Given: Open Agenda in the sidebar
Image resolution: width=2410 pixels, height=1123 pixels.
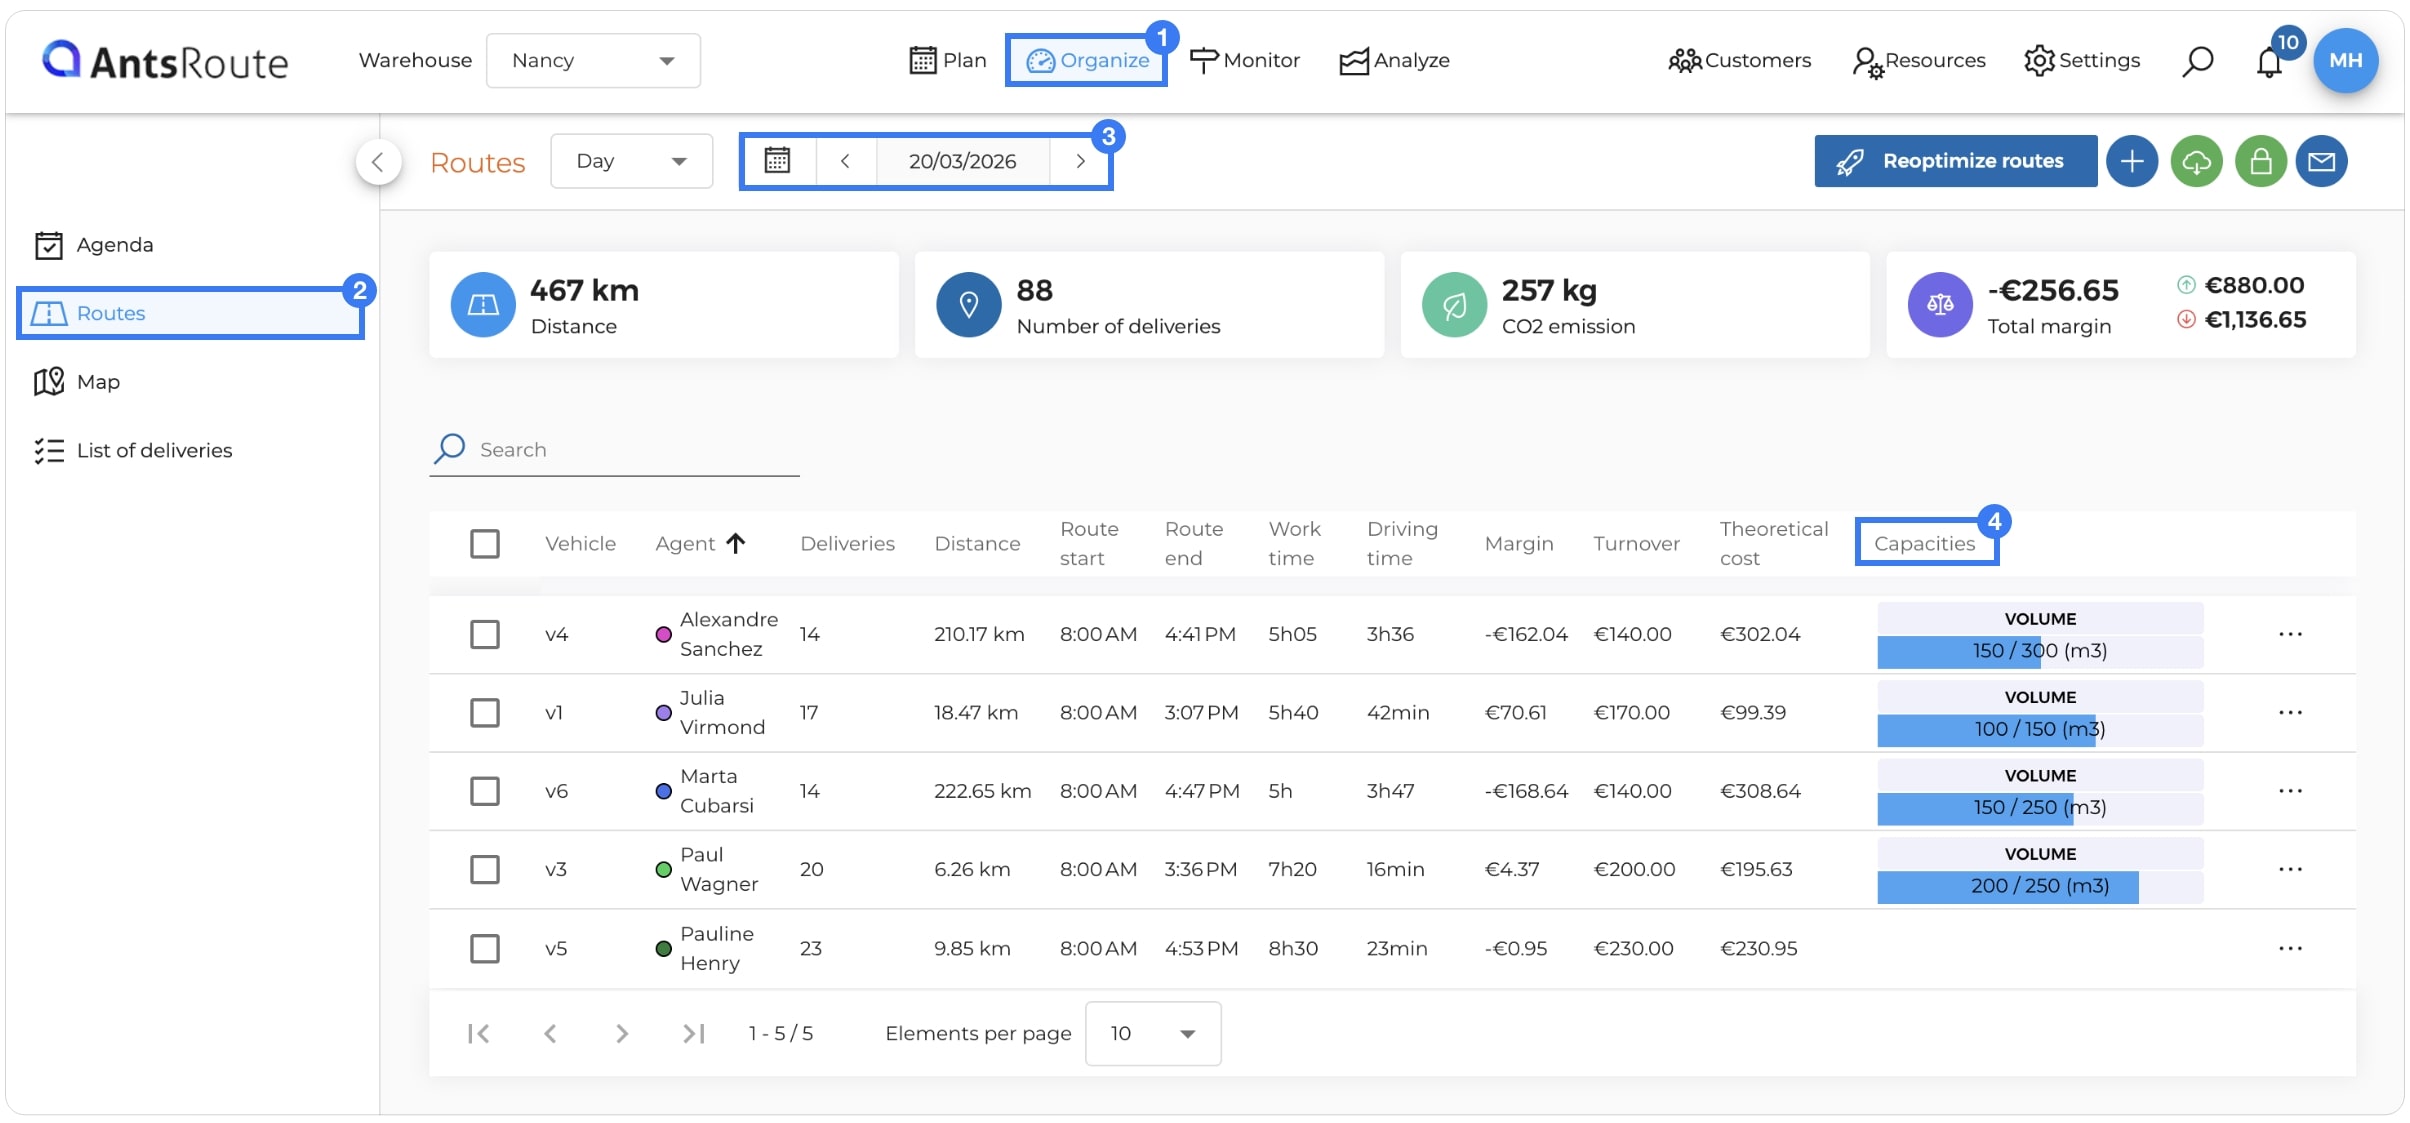Looking at the screenshot, I should [x=95, y=245].
